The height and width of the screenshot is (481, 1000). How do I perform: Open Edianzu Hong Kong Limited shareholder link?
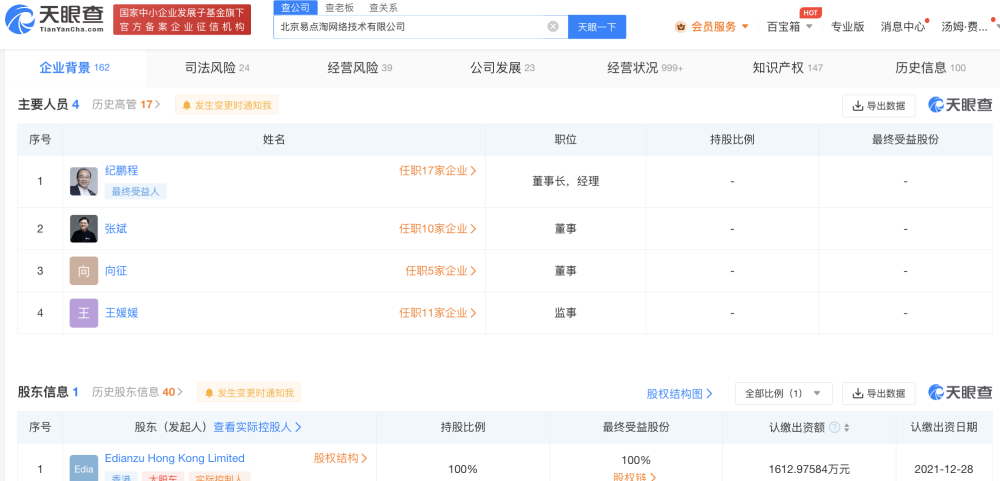pos(175,458)
